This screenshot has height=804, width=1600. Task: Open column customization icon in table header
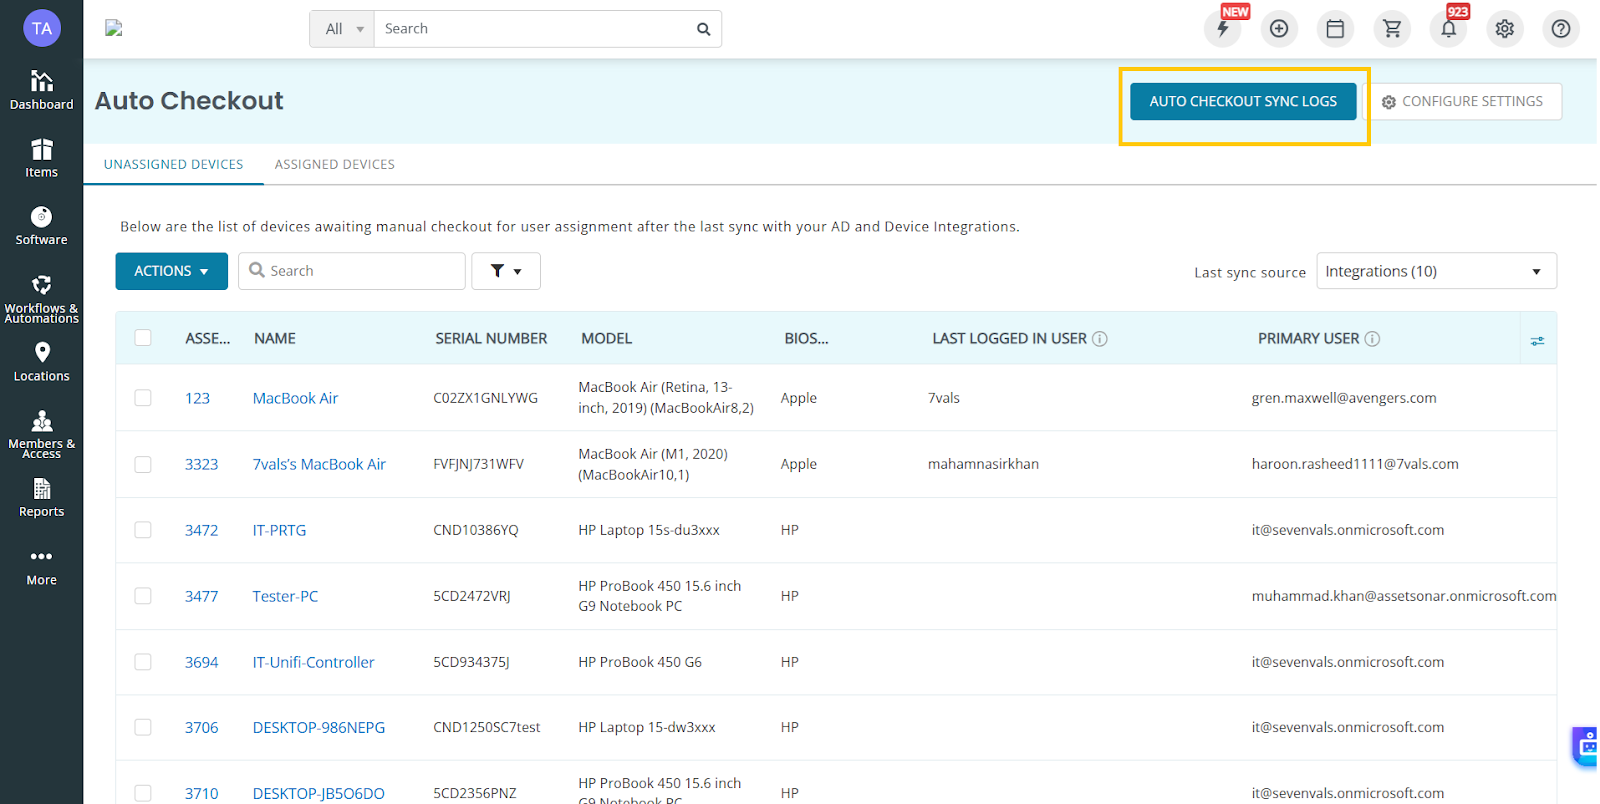[1537, 341]
